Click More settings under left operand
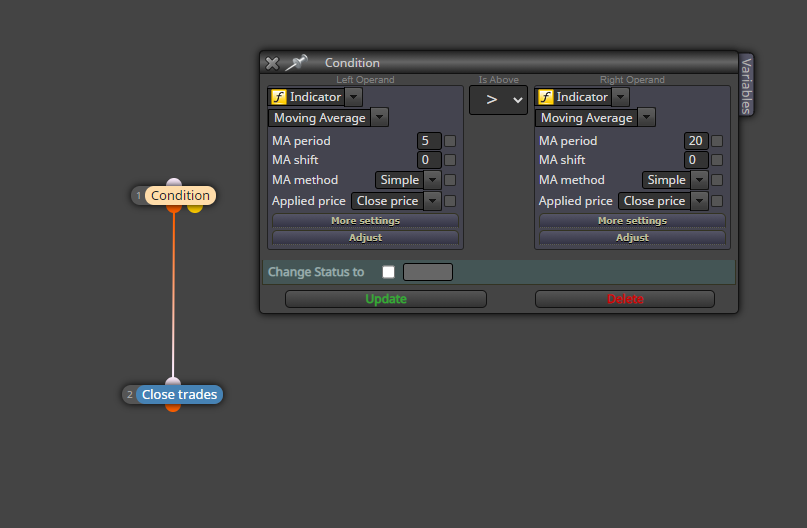Image resolution: width=807 pixels, height=528 pixels. pyautogui.click(x=365, y=221)
